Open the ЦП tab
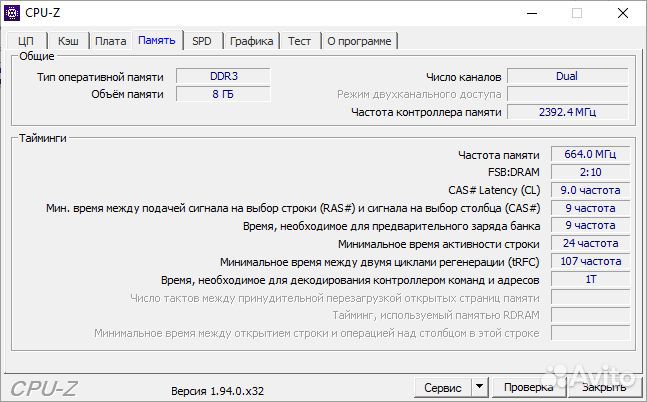The height and width of the screenshot is (402, 647). coord(26,41)
